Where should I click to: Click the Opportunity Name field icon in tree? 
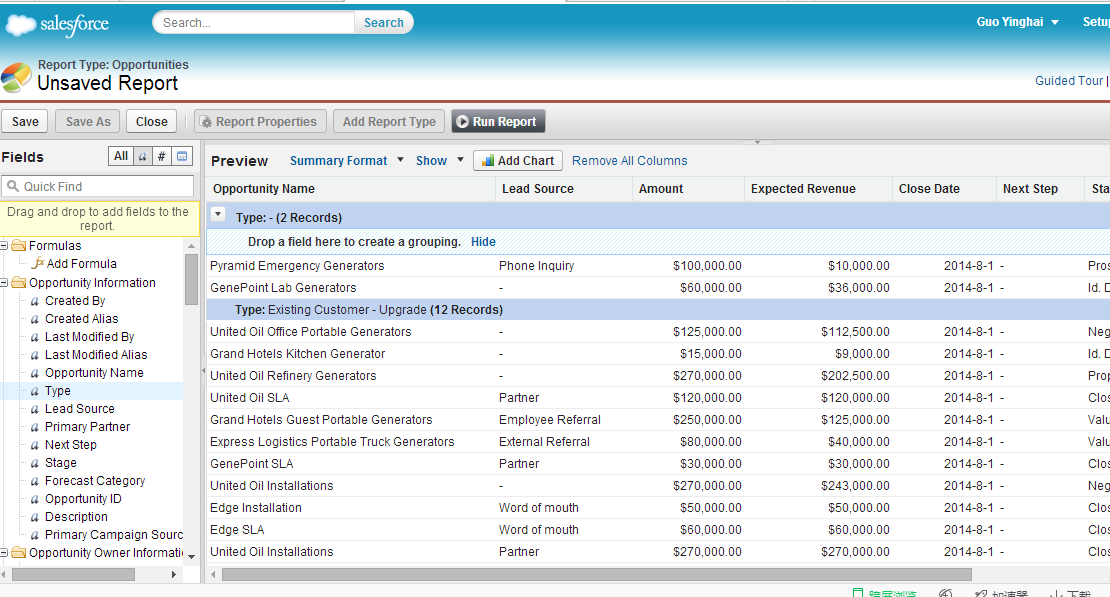35,373
